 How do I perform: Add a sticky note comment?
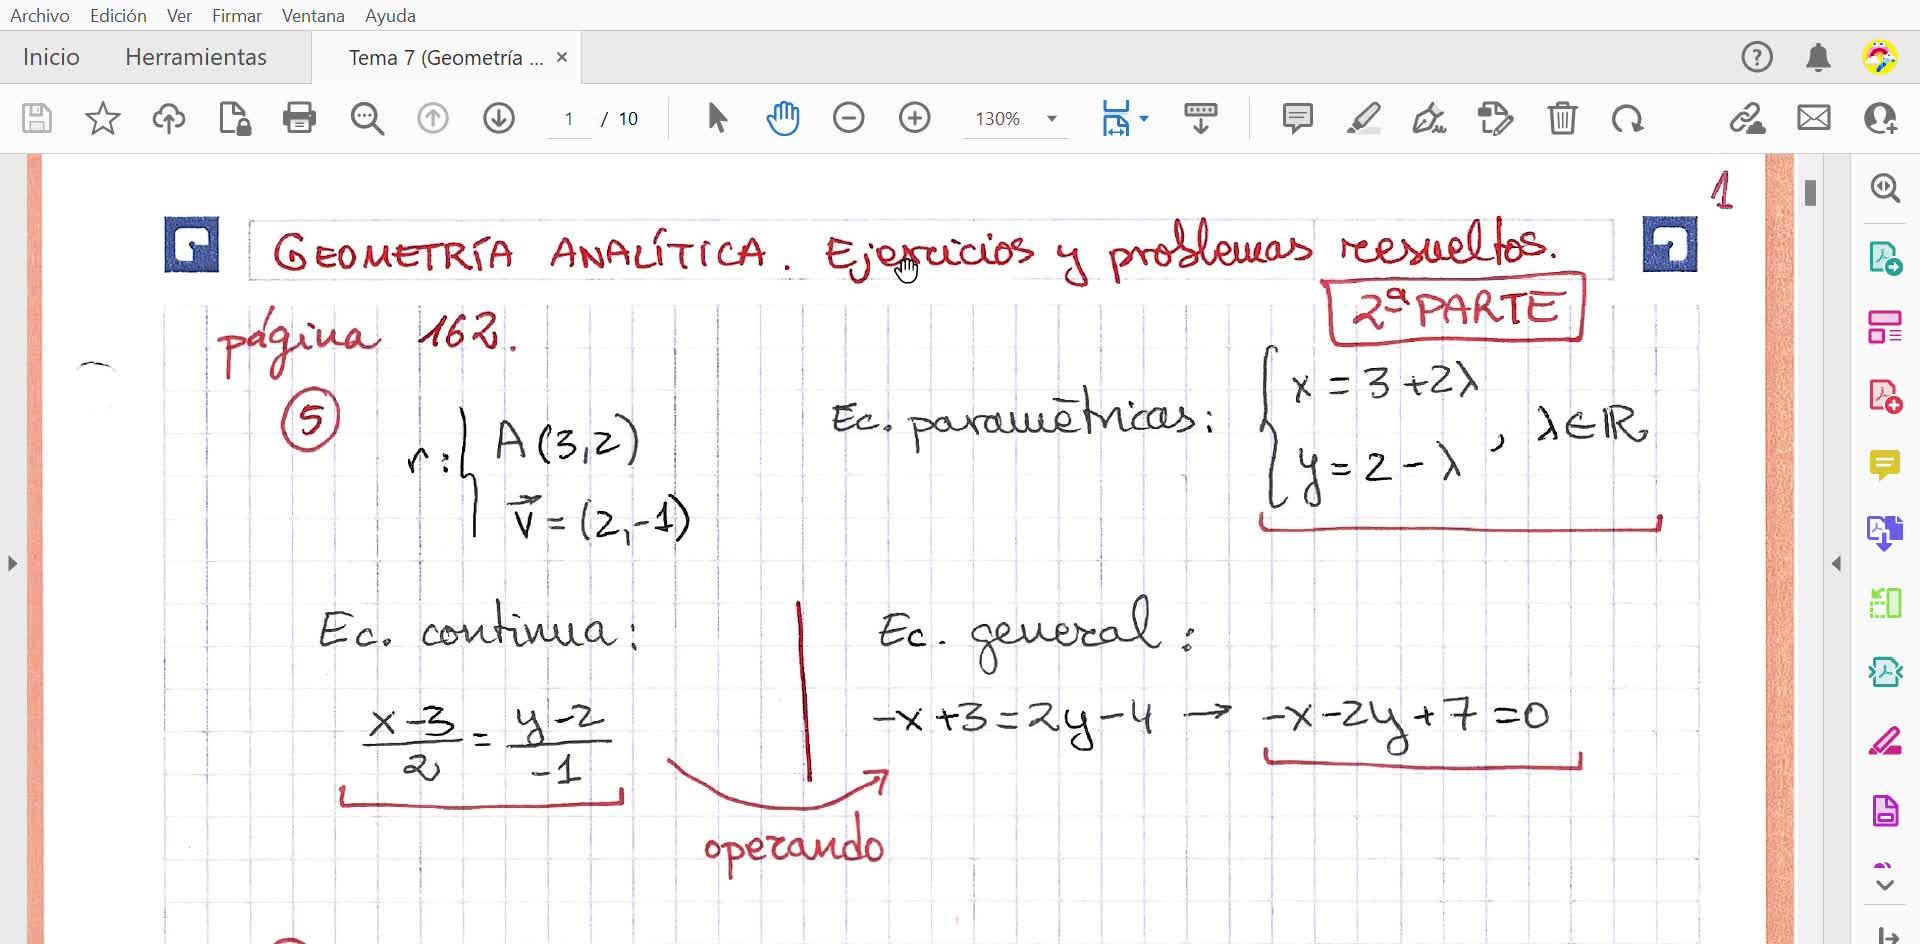coord(1298,118)
